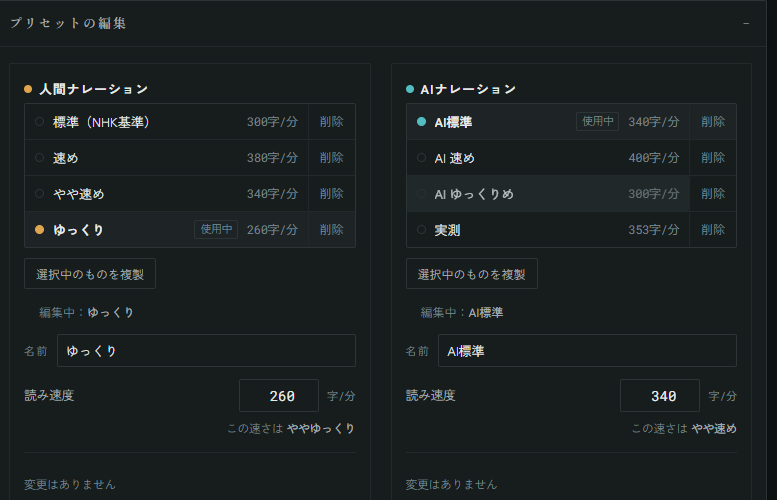Delete the AI標準 preset

pos(713,121)
